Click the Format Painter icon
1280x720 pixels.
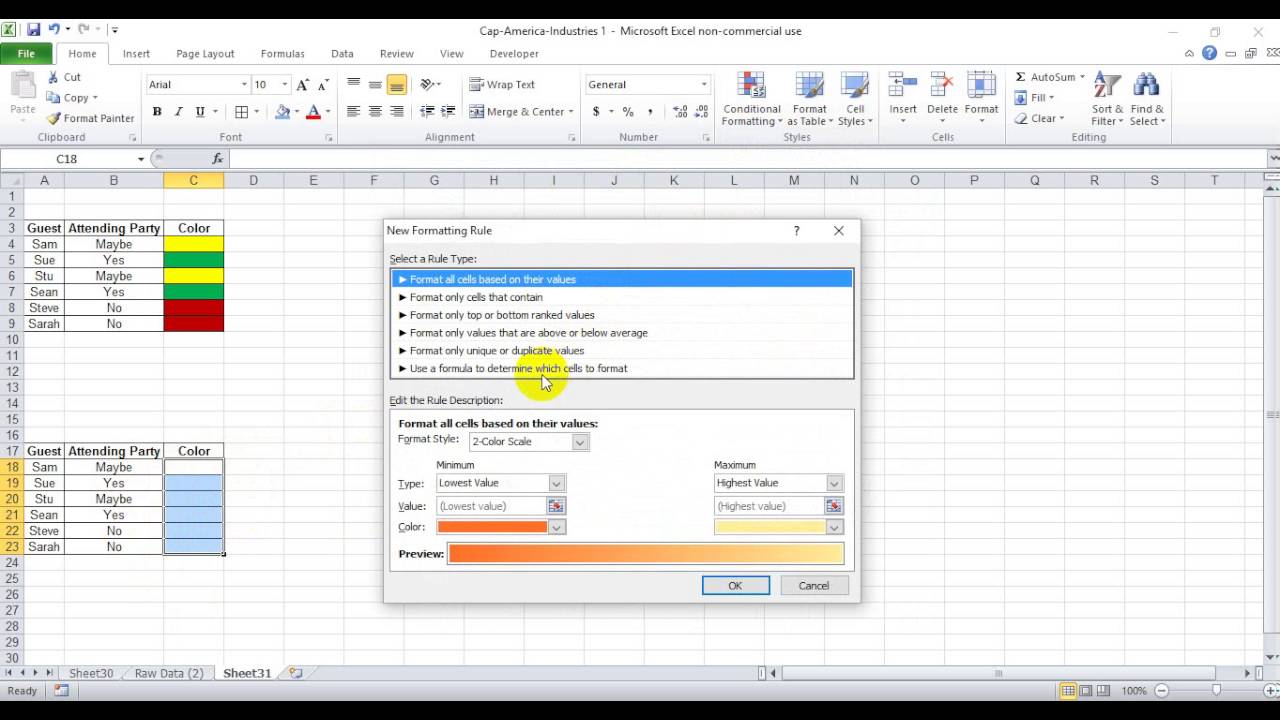pyautogui.click(x=54, y=118)
